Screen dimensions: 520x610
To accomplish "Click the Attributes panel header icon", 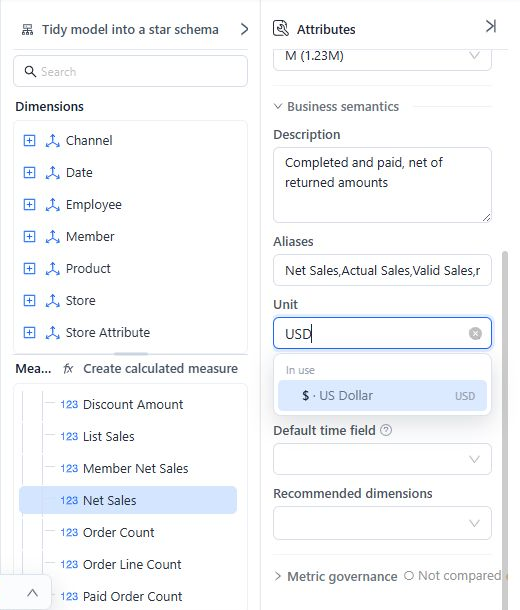I will (x=281, y=28).
